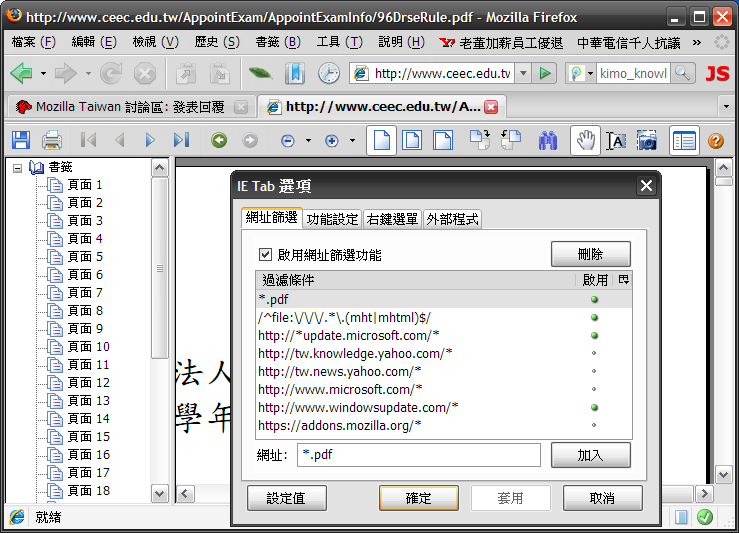Click the print icon in PDF toolbar
The height and width of the screenshot is (533, 739).
pyautogui.click(x=52, y=141)
